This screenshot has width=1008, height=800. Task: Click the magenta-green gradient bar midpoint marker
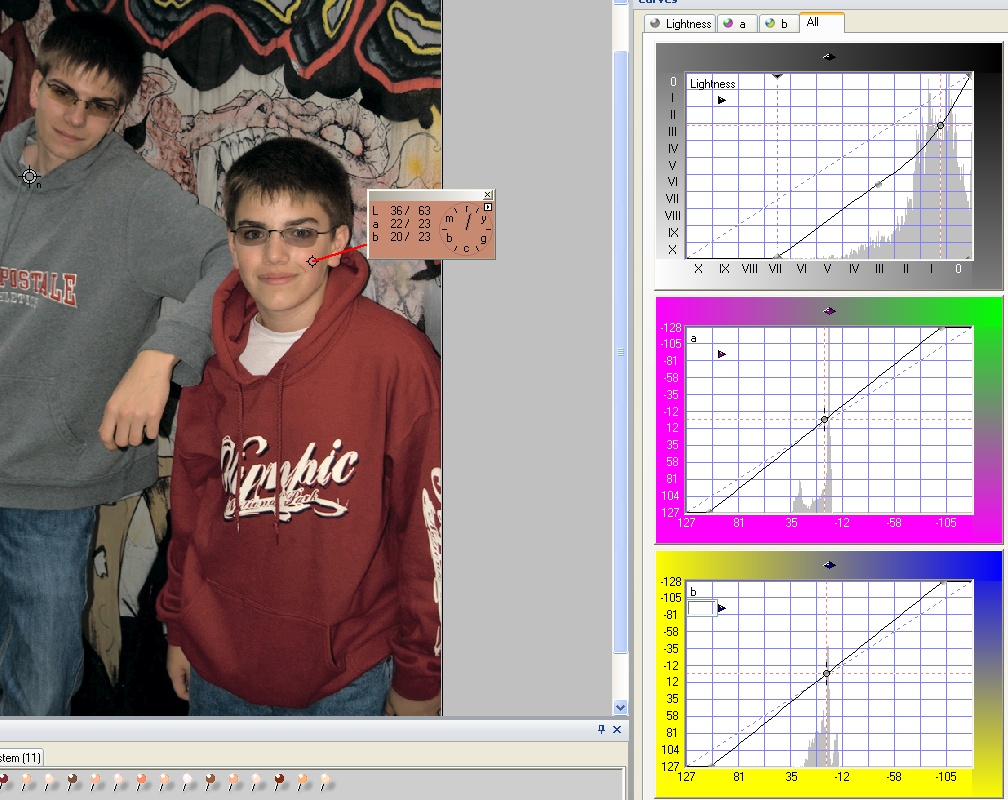click(x=829, y=311)
